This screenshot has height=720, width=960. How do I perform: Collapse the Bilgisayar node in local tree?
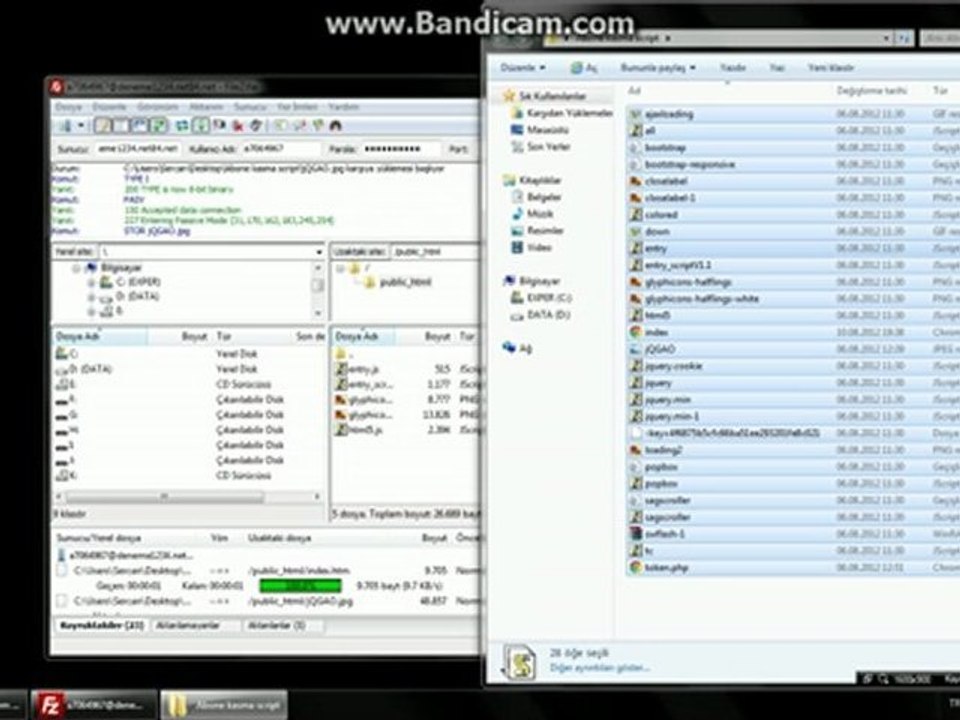click(77, 268)
